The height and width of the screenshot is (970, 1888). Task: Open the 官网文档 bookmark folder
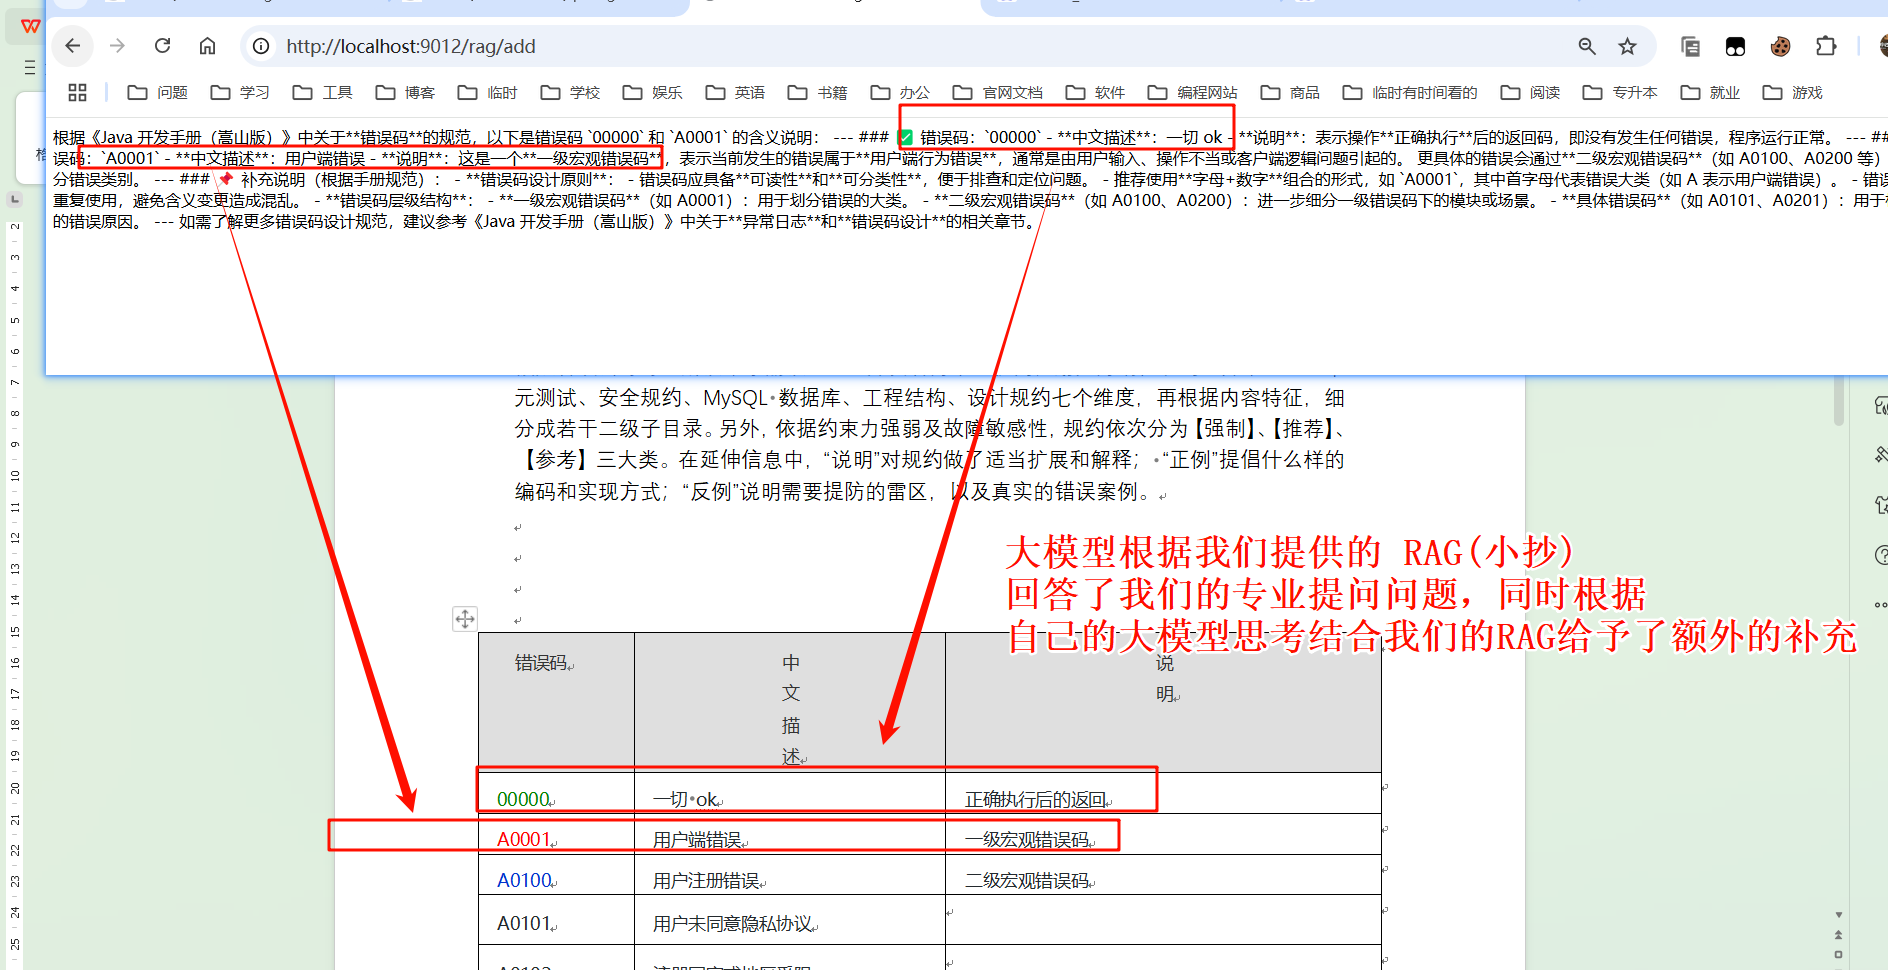998,93
